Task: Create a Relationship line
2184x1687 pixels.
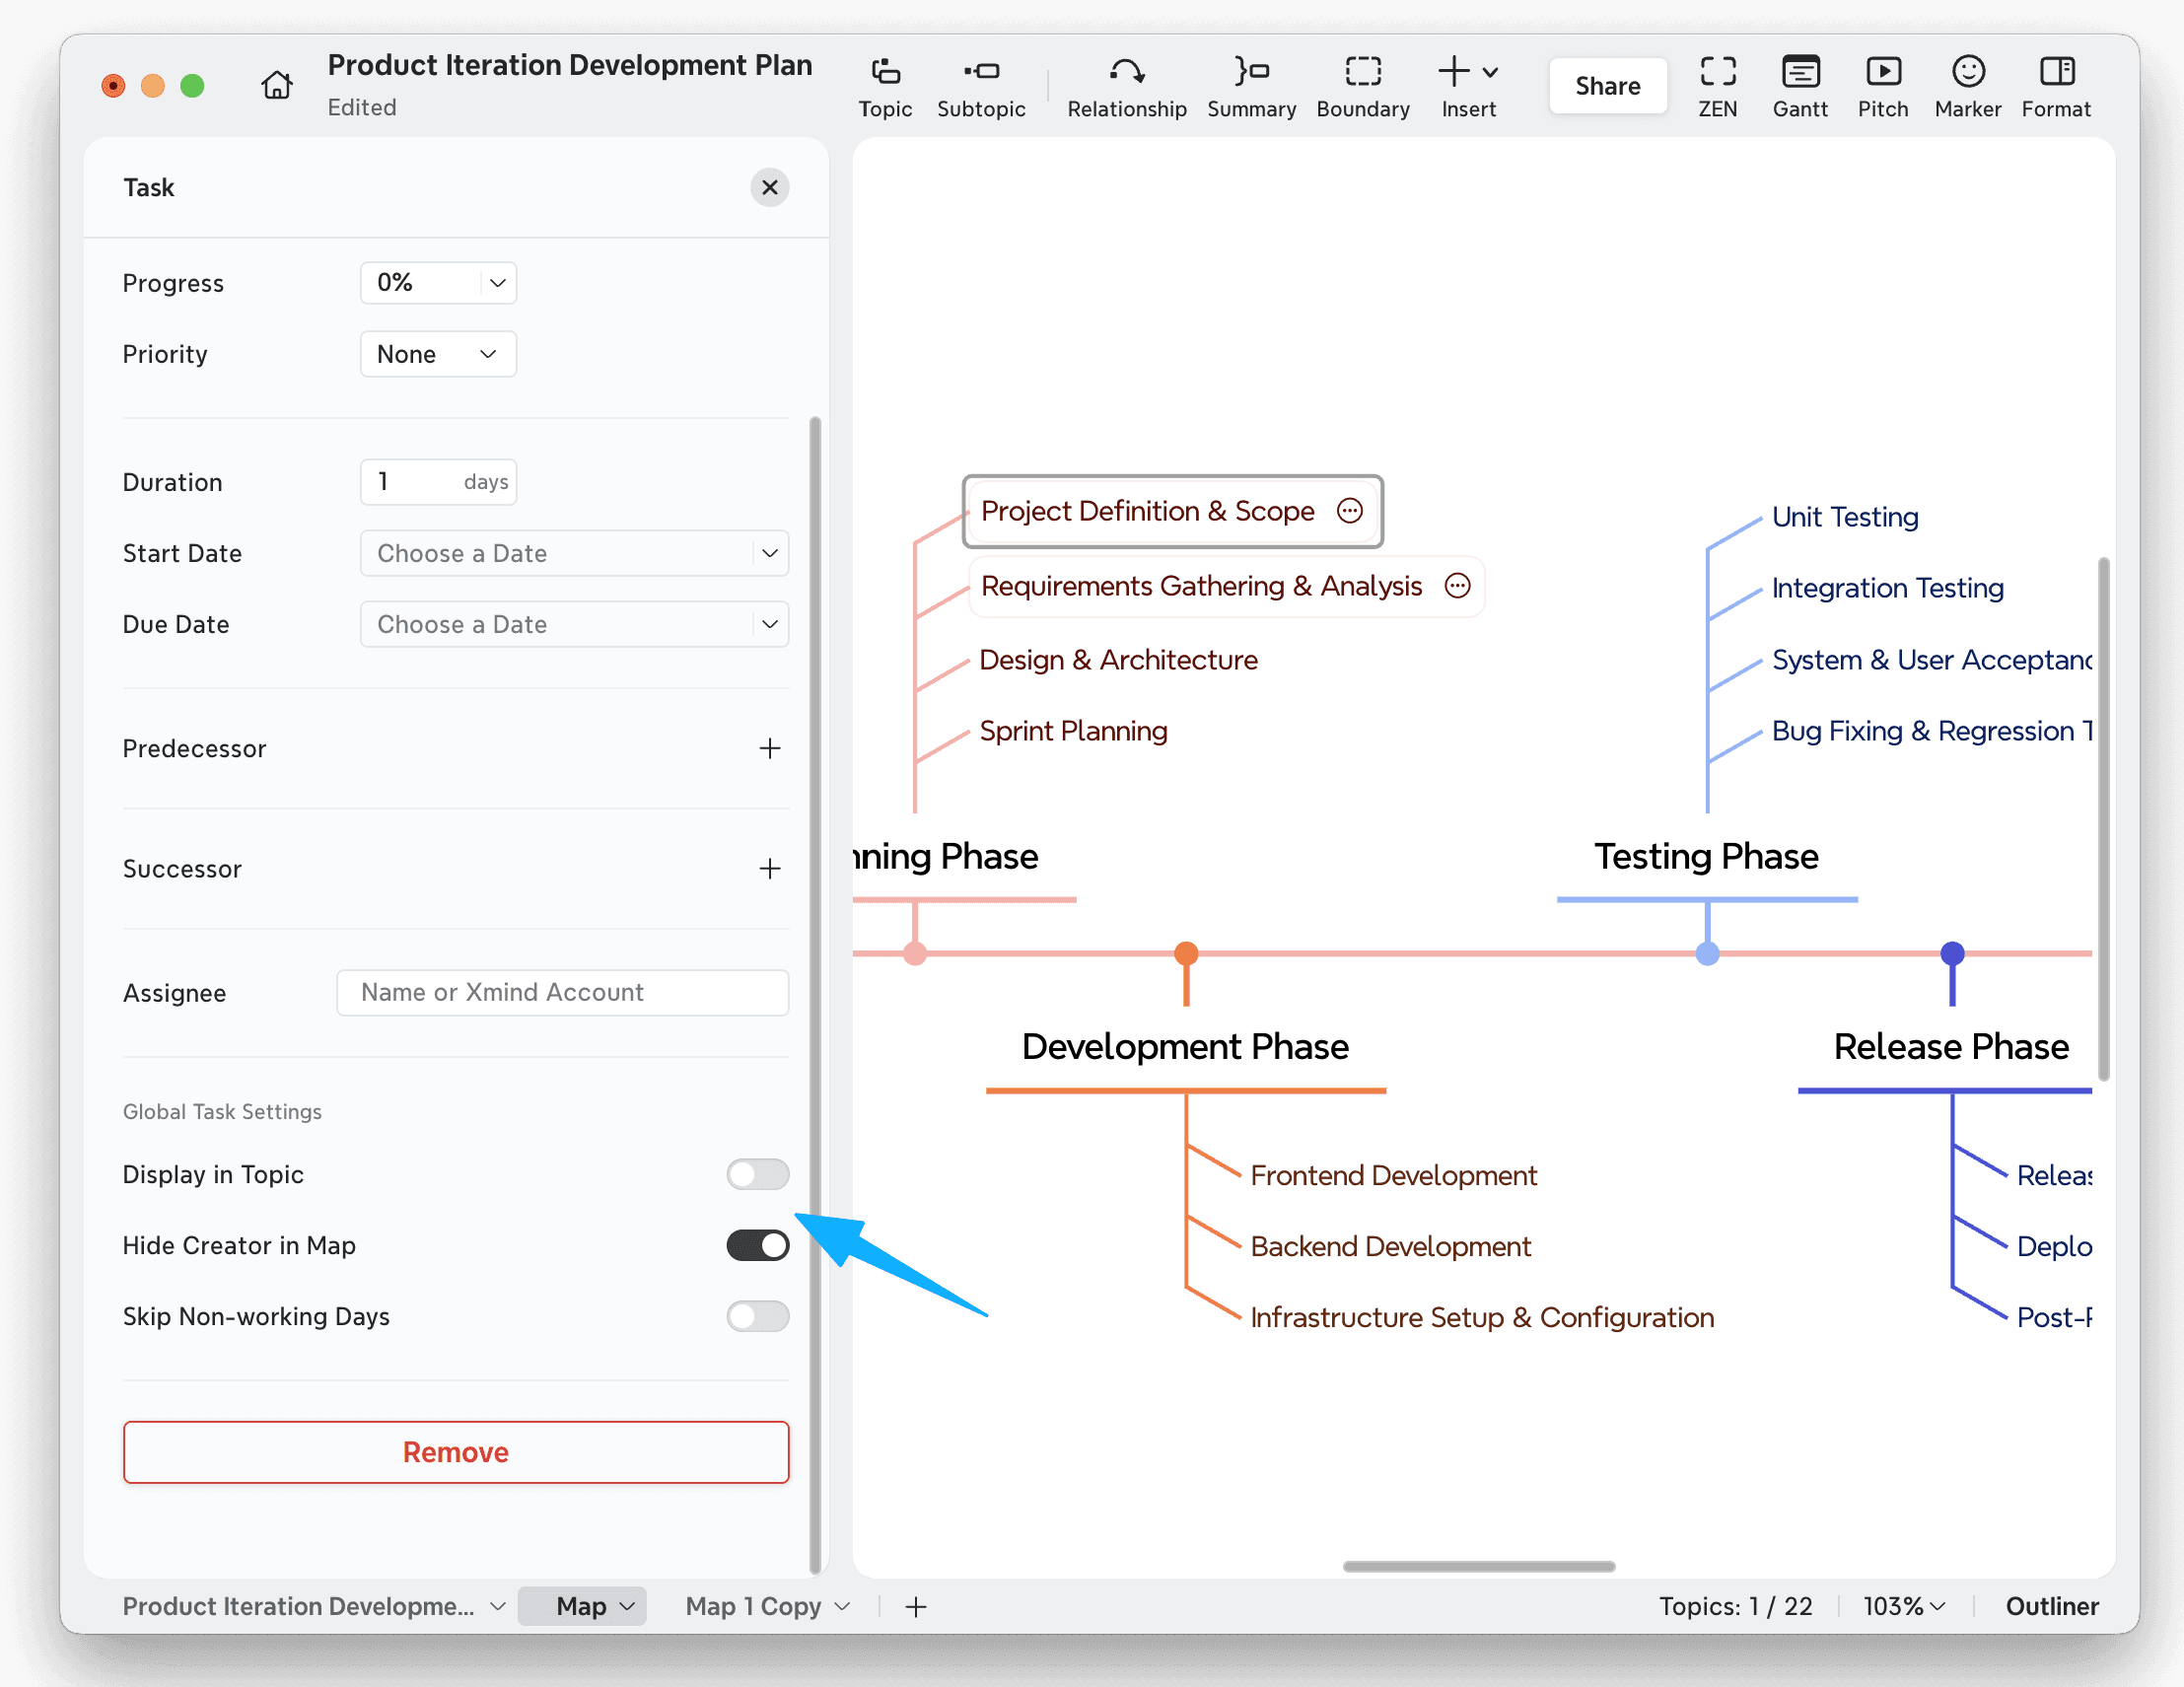Action: 1127,85
